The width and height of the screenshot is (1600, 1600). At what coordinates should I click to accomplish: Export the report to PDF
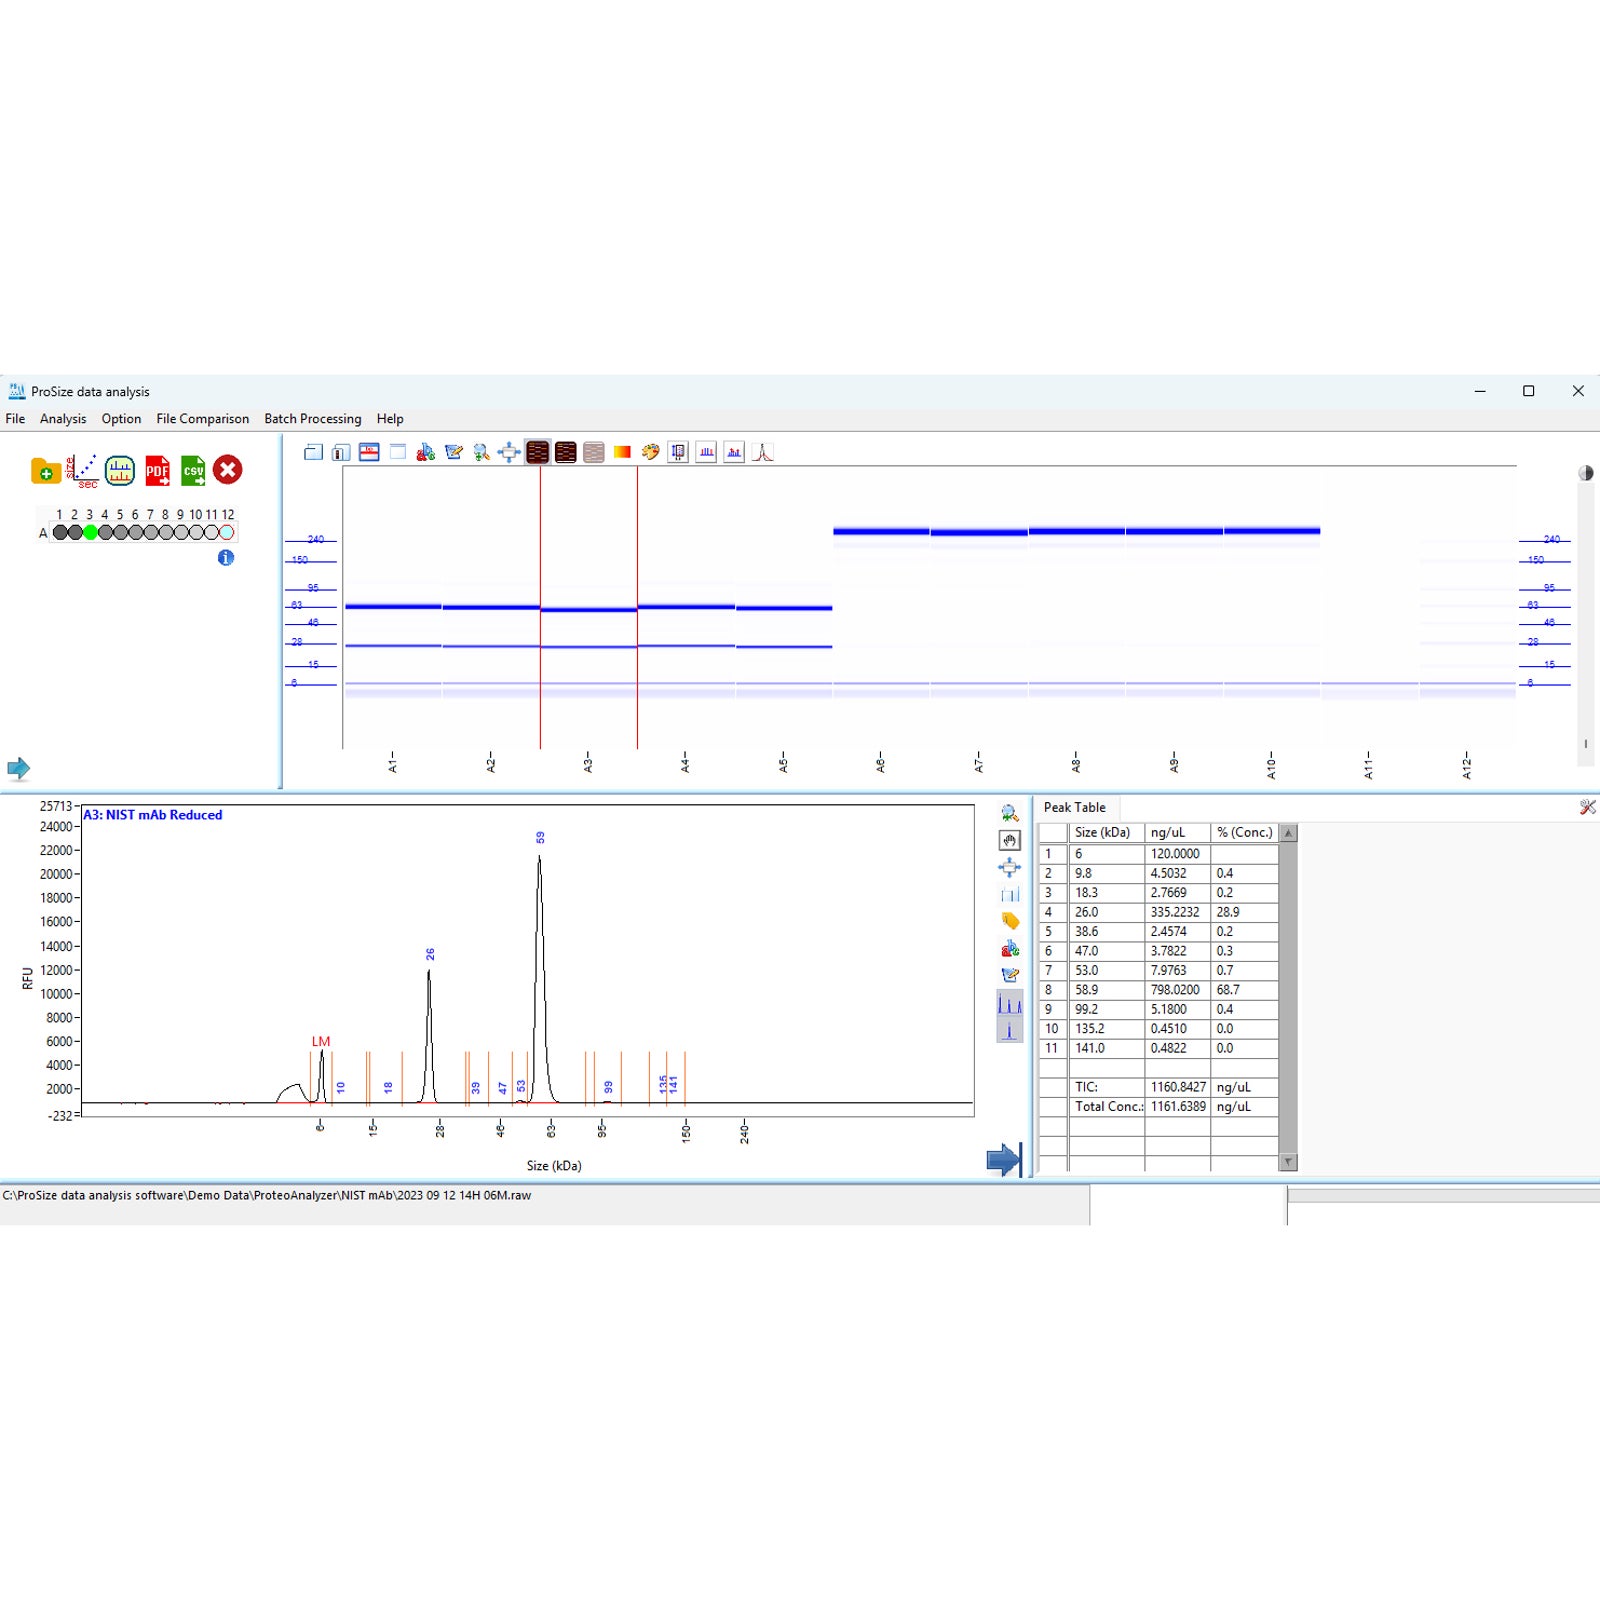[x=157, y=471]
